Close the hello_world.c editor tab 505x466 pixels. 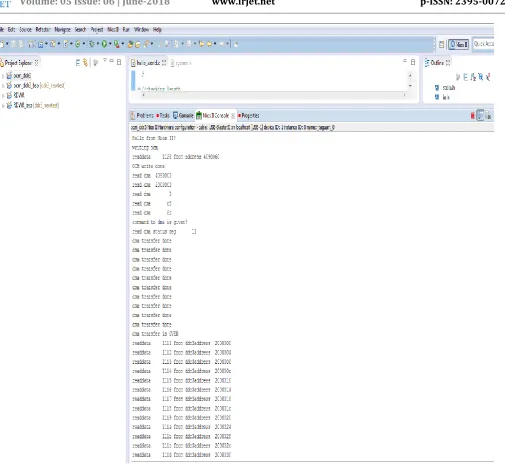tap(164, 63)
